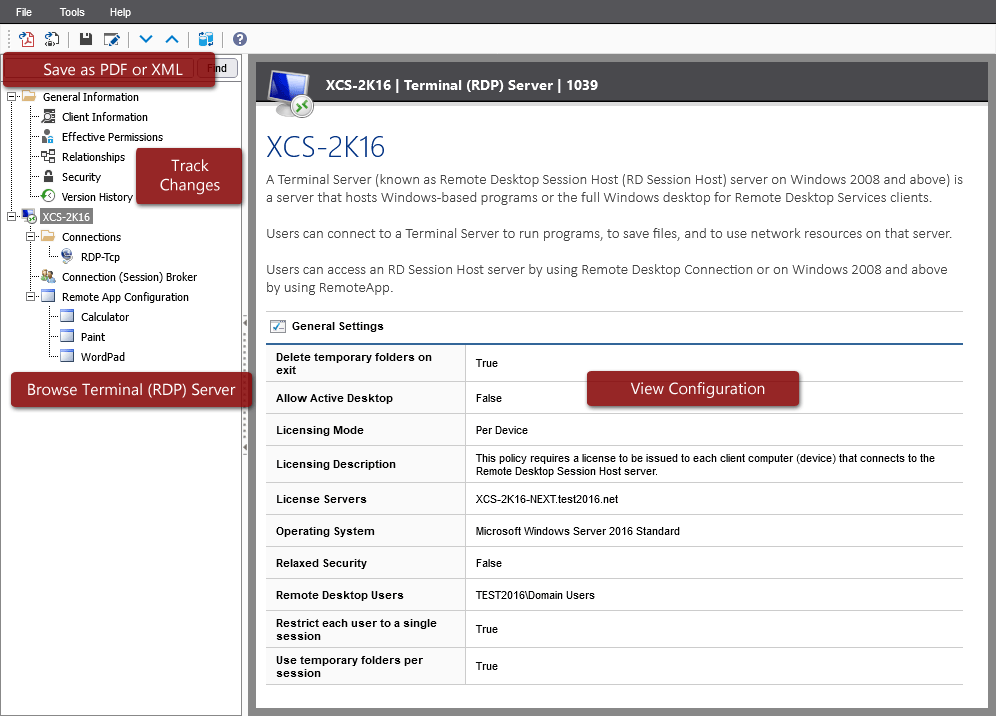
Task: Click 'Microsoft Windows Server 2016 Standard' value
Action: pyautogui.click(x=577, y=531)
